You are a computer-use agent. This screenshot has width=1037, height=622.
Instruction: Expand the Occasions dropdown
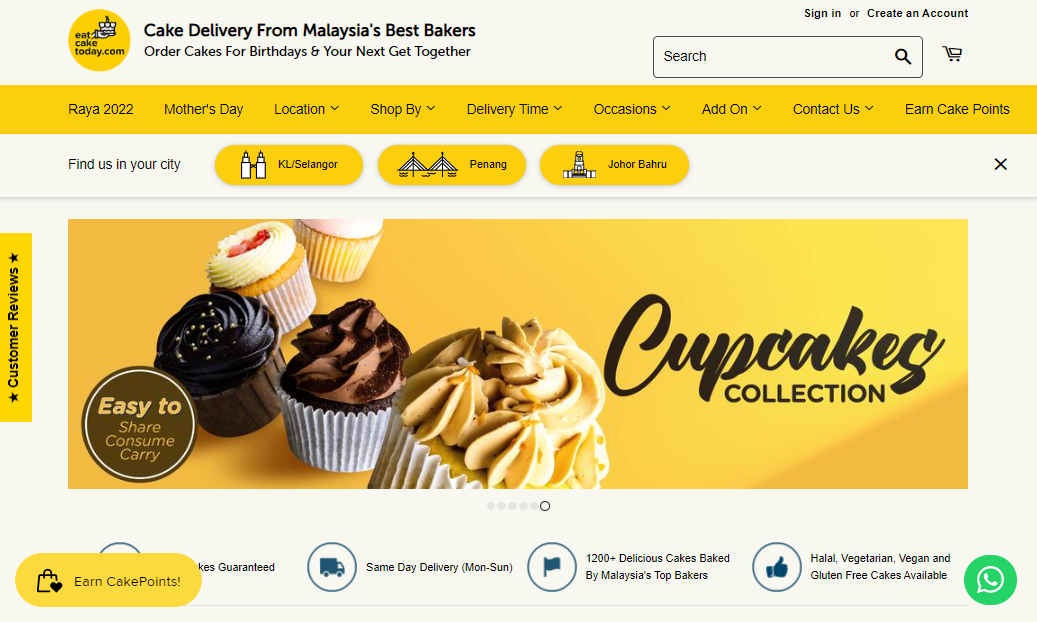[x=632, y=109]
